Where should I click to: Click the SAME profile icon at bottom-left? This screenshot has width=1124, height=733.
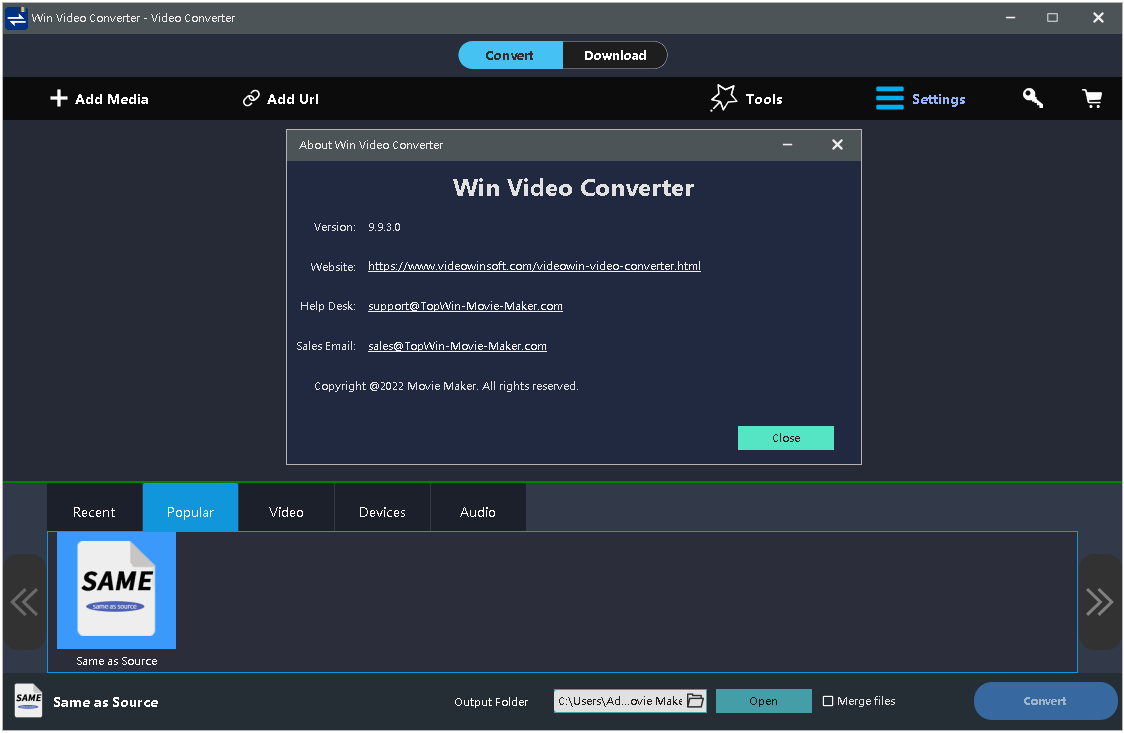(28, 699)
